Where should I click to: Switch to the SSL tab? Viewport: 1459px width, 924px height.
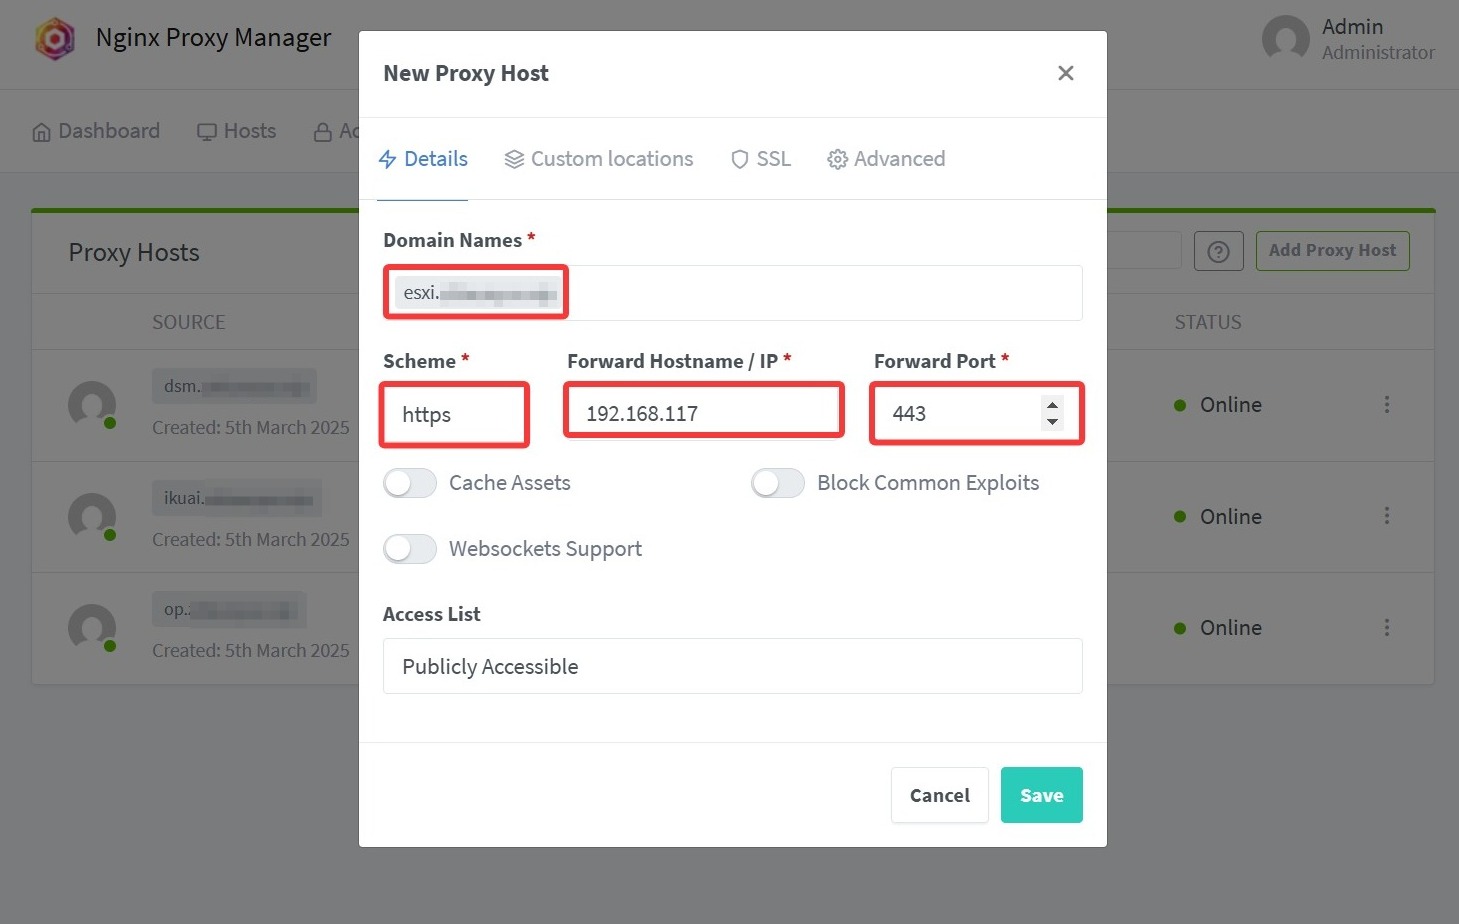pos(761,159)
